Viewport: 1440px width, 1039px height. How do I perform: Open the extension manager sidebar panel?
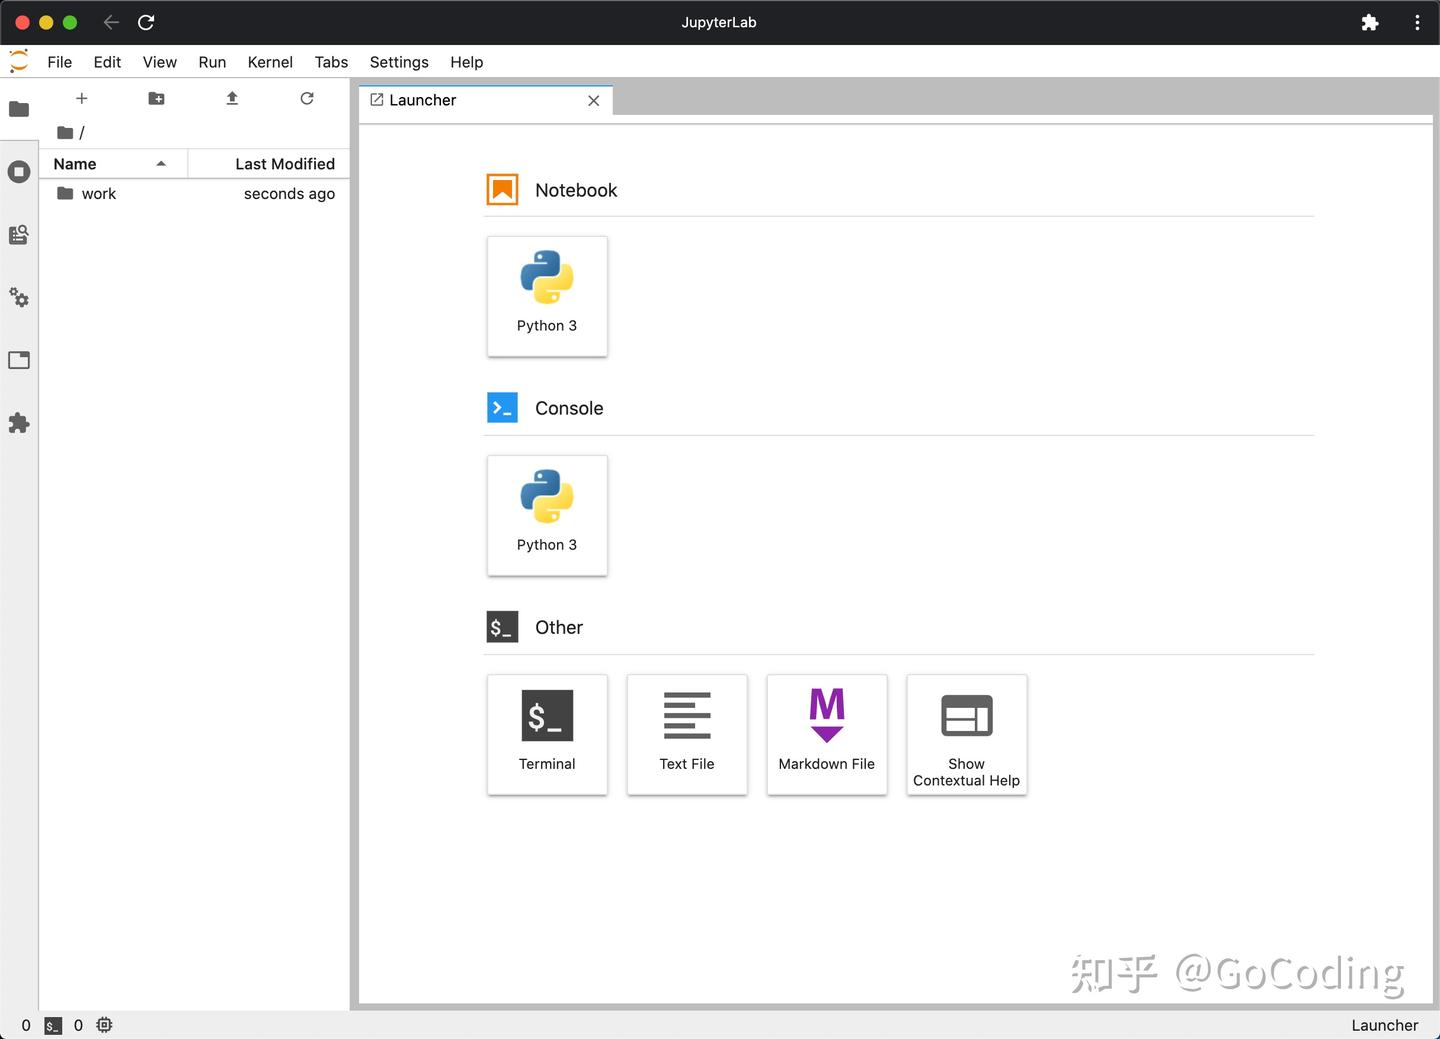19,423
